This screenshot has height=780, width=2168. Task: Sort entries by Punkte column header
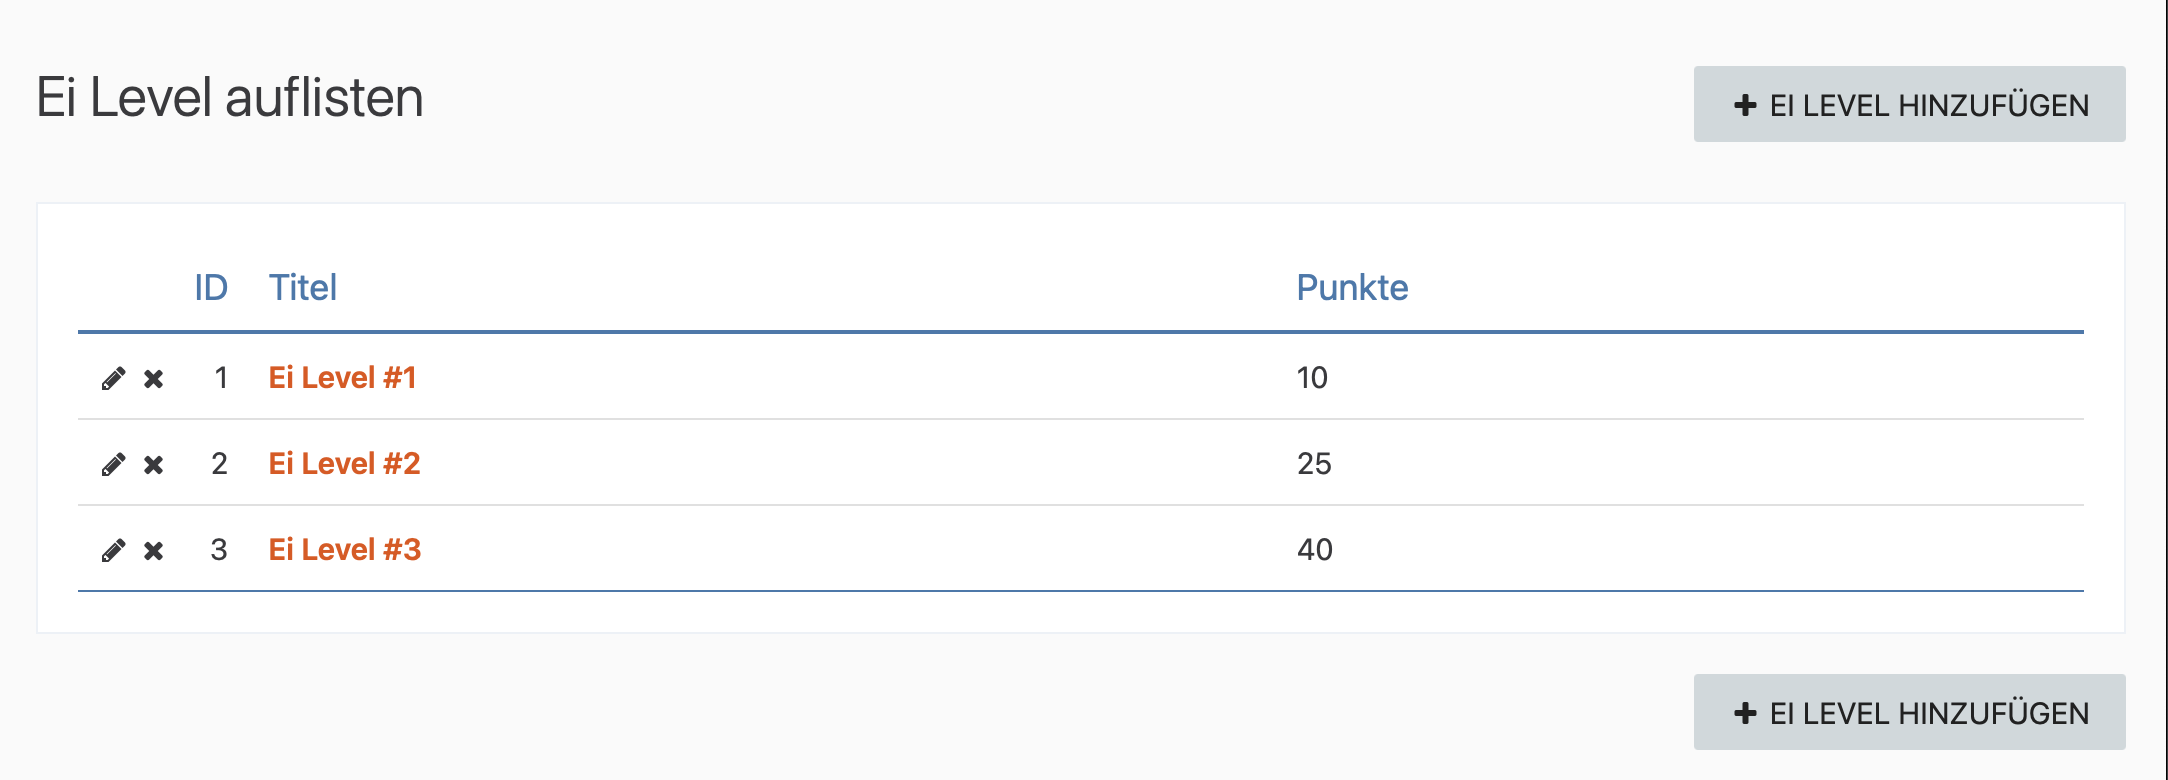1352,288
